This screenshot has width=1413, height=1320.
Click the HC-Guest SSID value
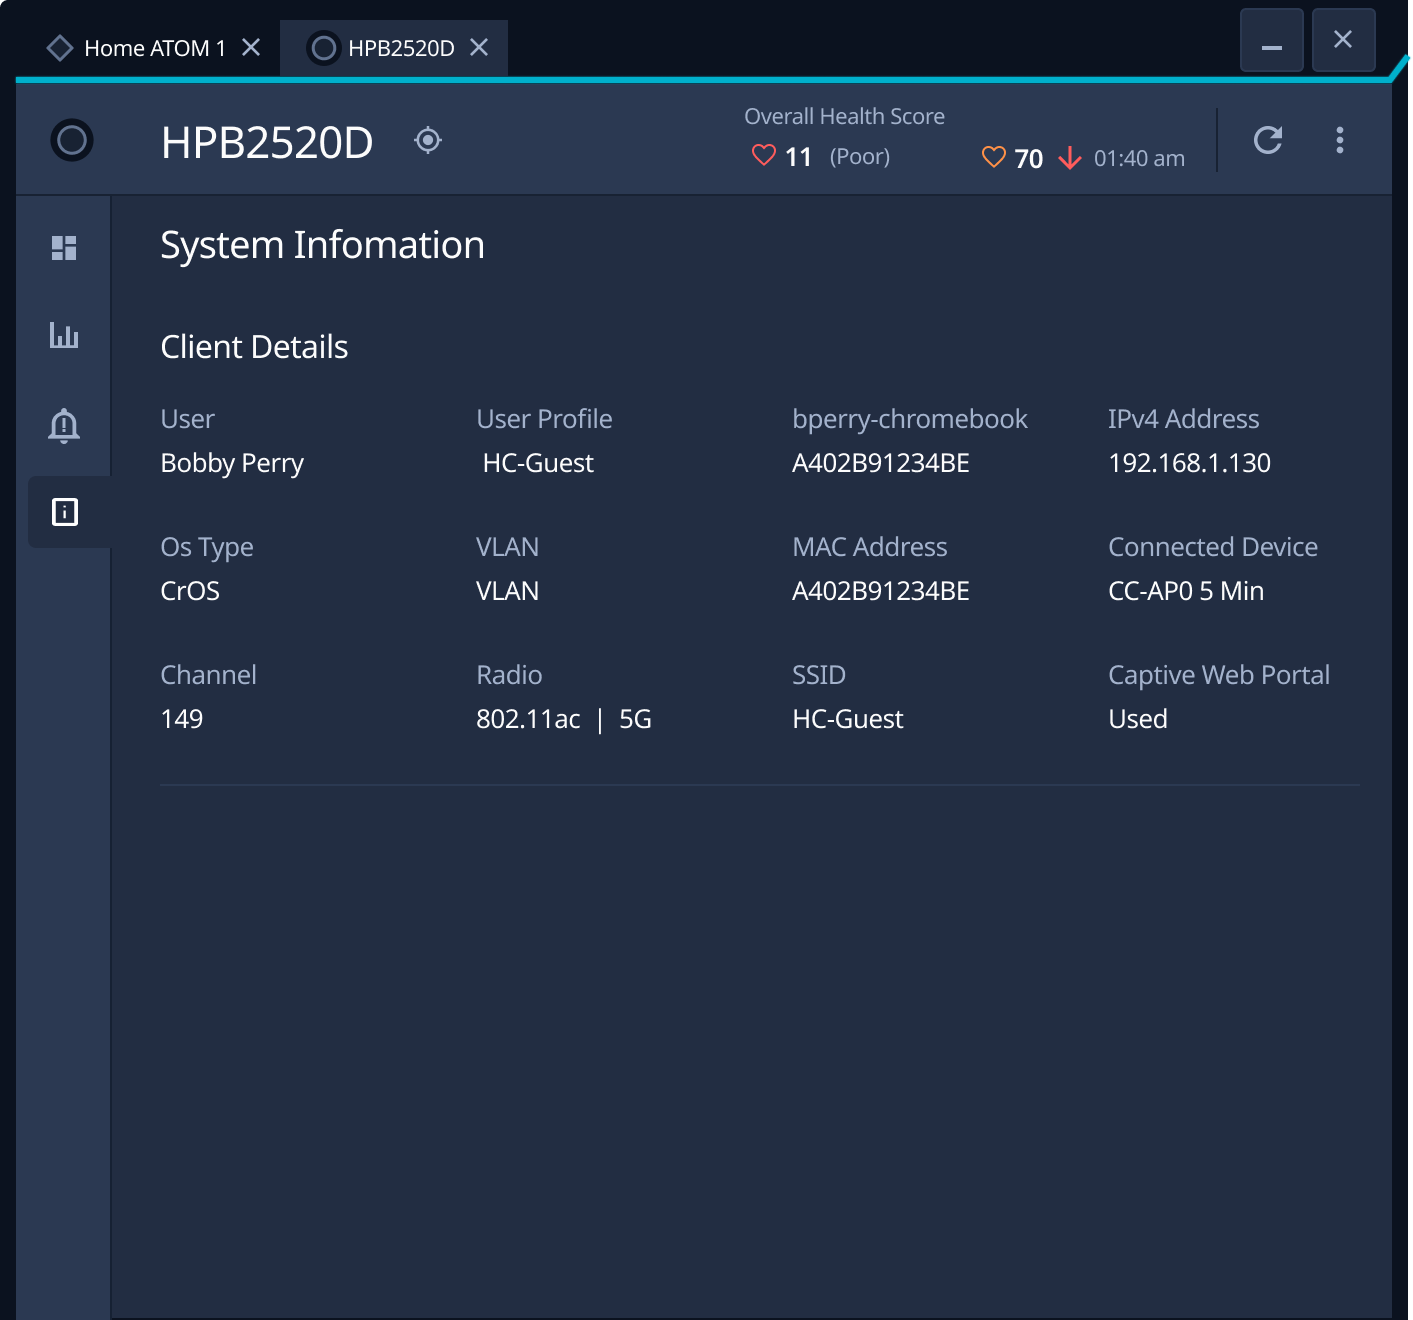847,719
